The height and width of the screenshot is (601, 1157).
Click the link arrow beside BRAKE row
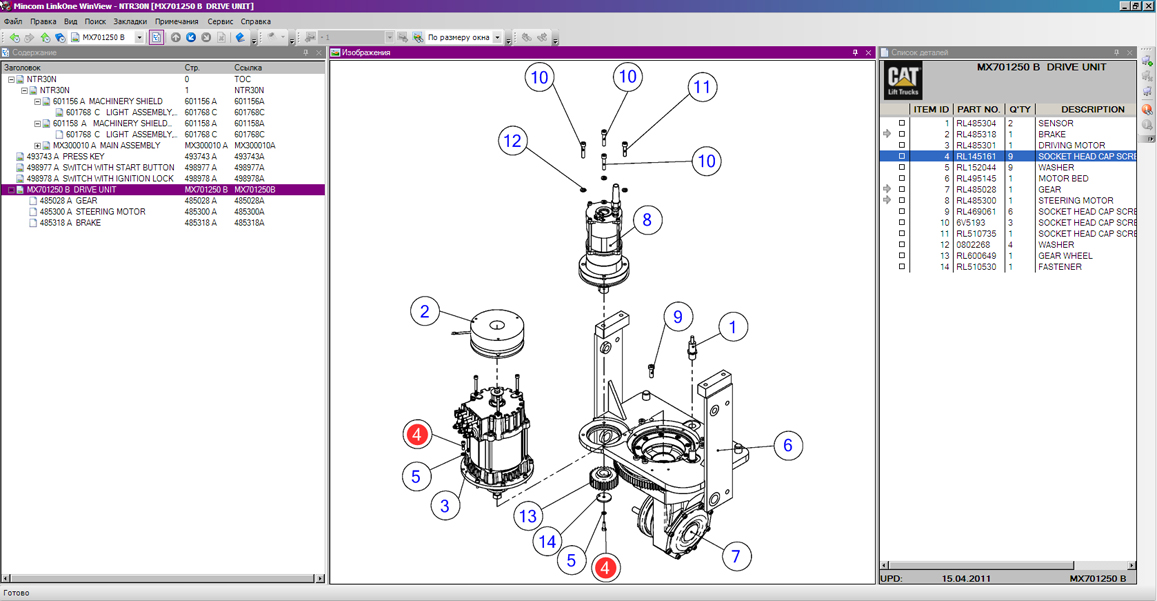[887, 134]
